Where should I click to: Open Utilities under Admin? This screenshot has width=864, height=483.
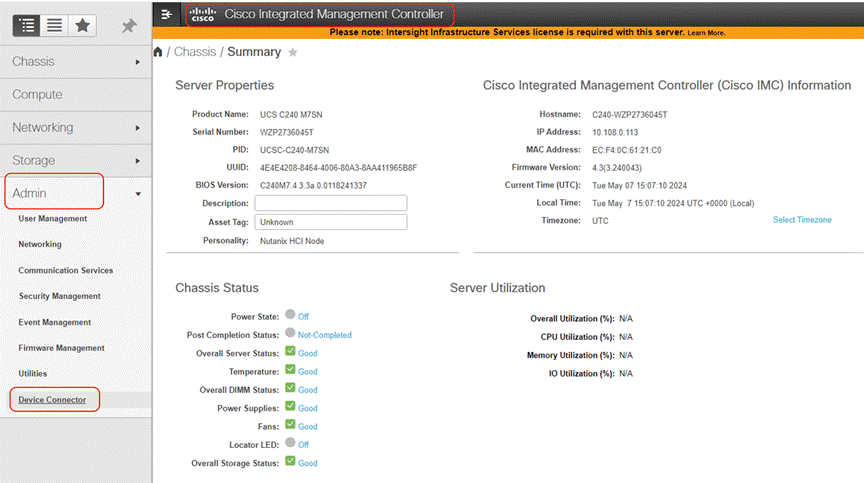pos(33,373)
